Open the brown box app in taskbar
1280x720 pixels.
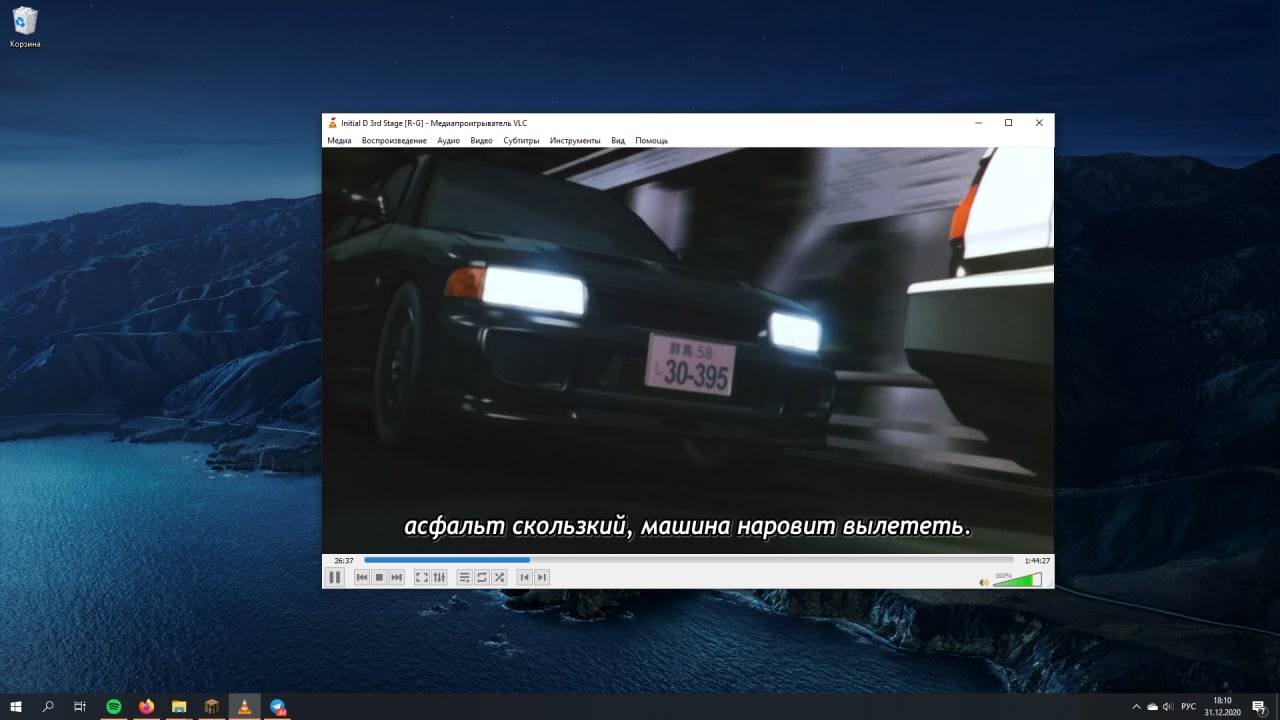pos(211,706)
